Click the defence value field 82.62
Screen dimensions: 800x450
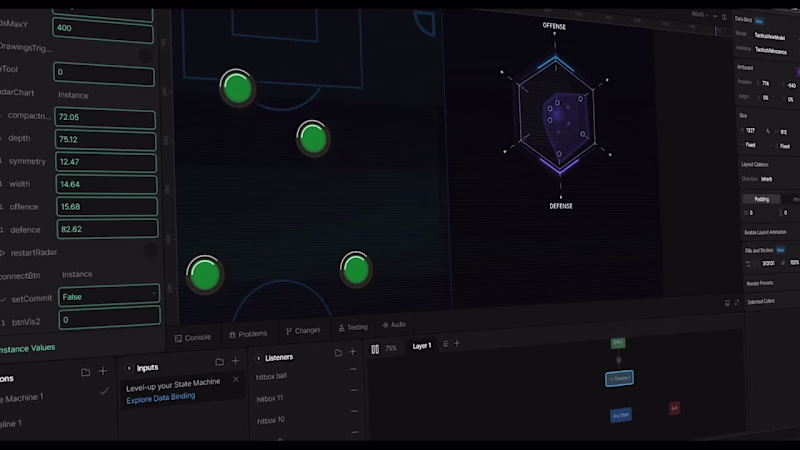tap(107, 229)
